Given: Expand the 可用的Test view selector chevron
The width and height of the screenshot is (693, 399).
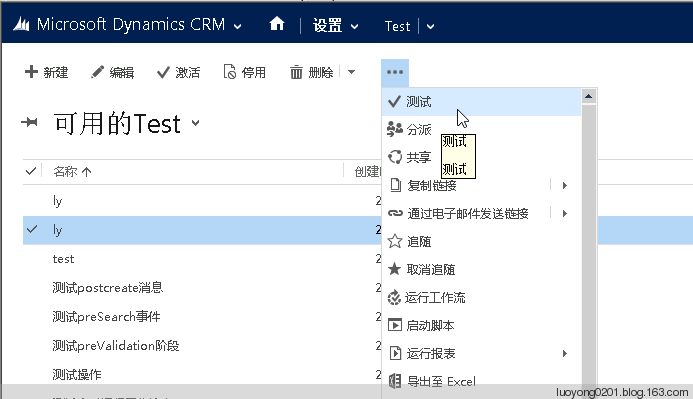Looking at the screenshot, I should [x=195, y=123].
